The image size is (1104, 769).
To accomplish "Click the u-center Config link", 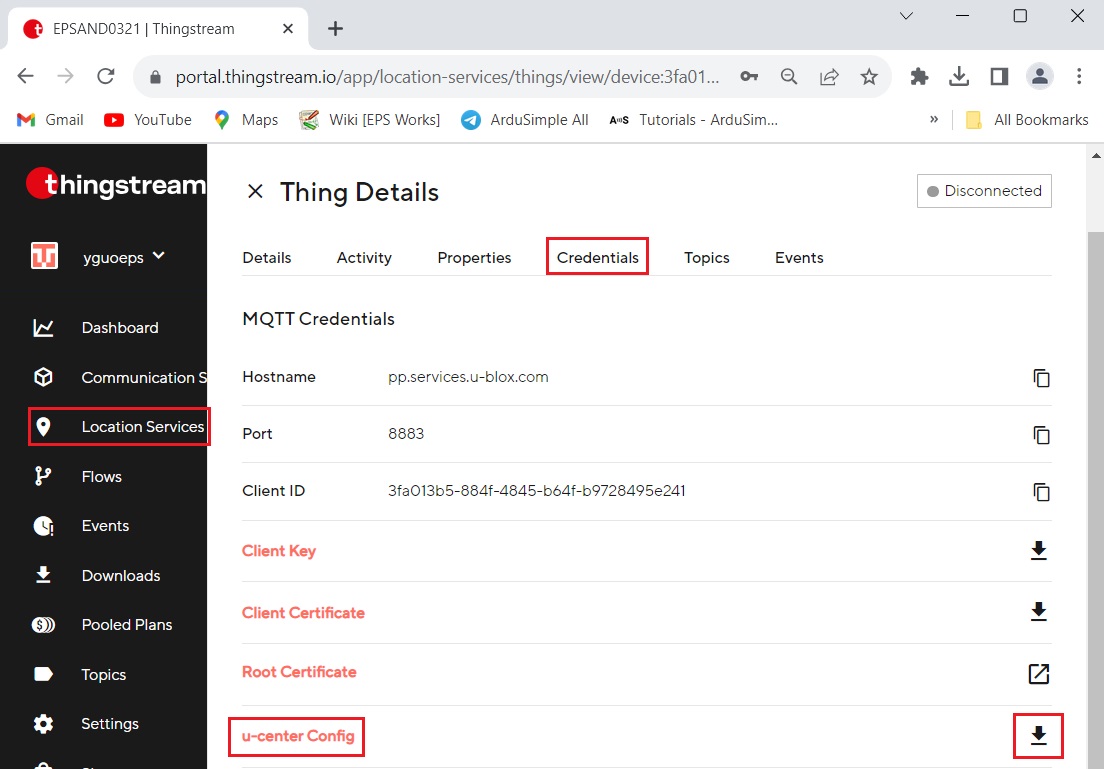I will click(298, 737).
